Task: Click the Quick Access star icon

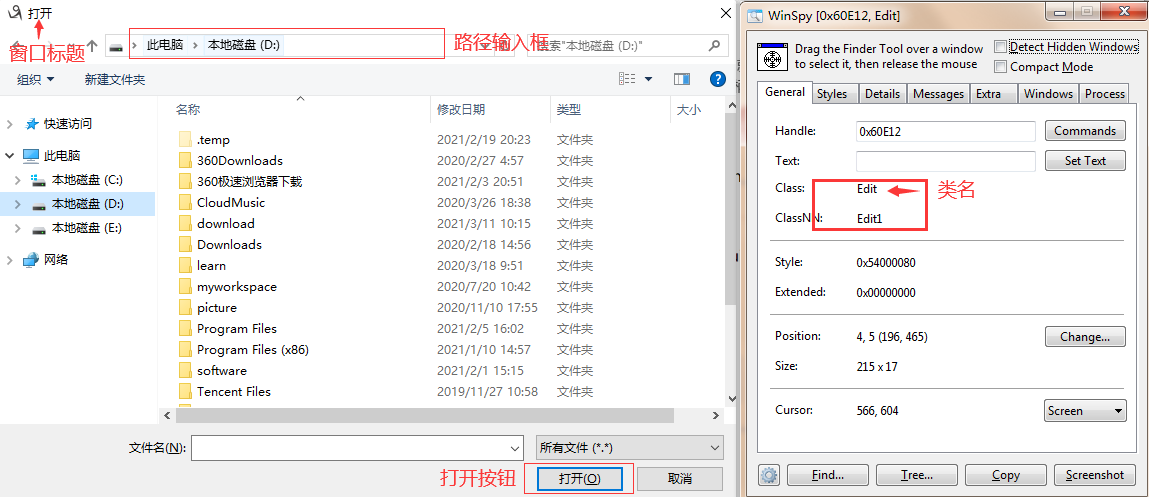Action: point(32,124)
